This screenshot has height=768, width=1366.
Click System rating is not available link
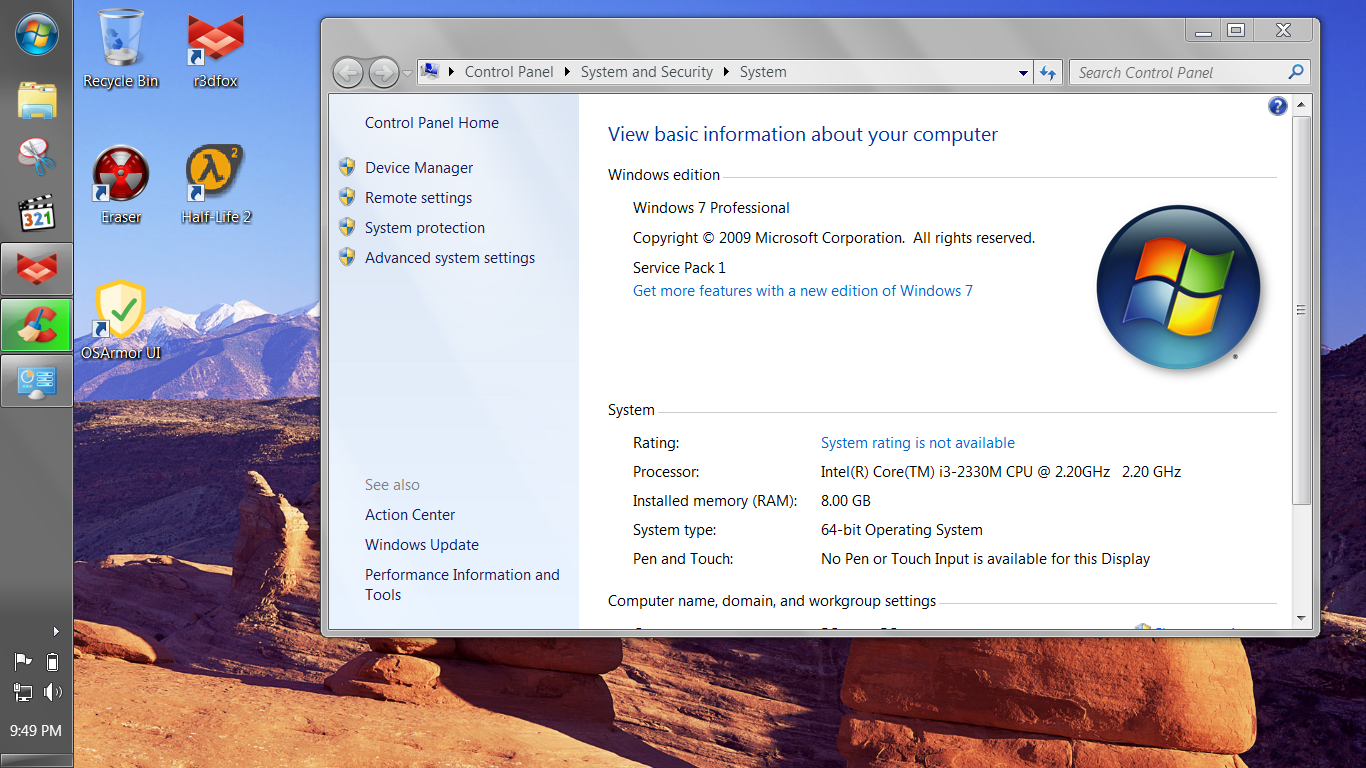coord(918,443)
